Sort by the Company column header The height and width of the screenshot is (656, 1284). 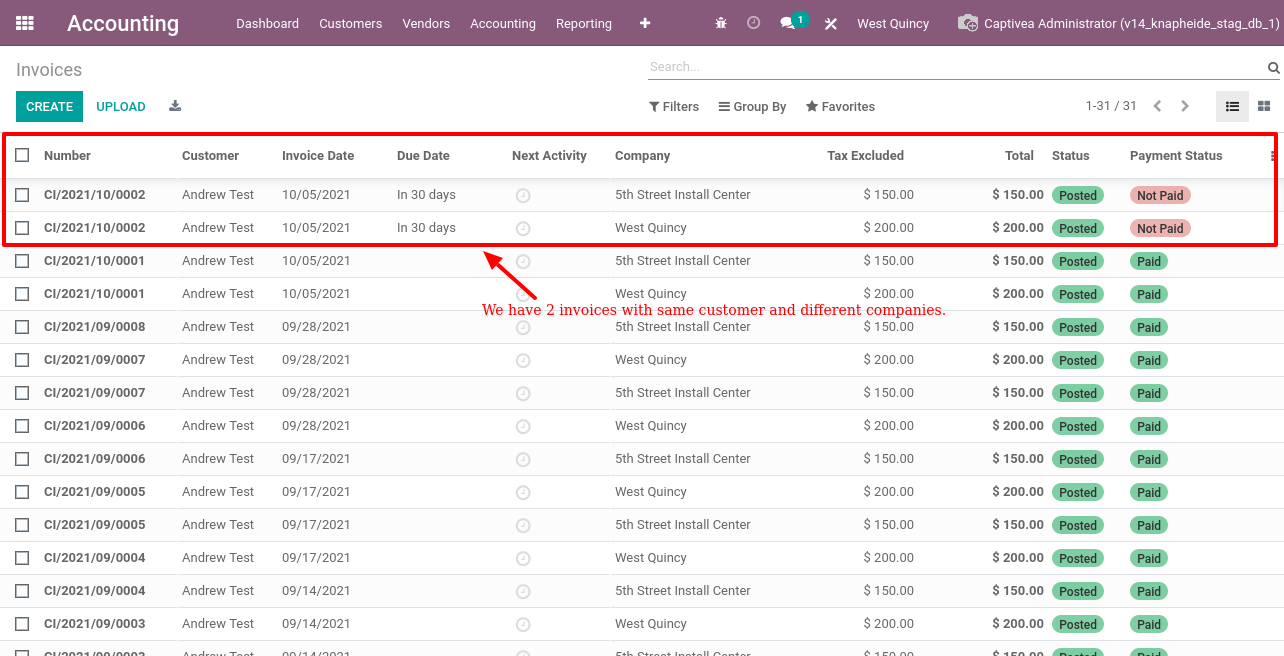pyautogui.click(x=642, y=156)
